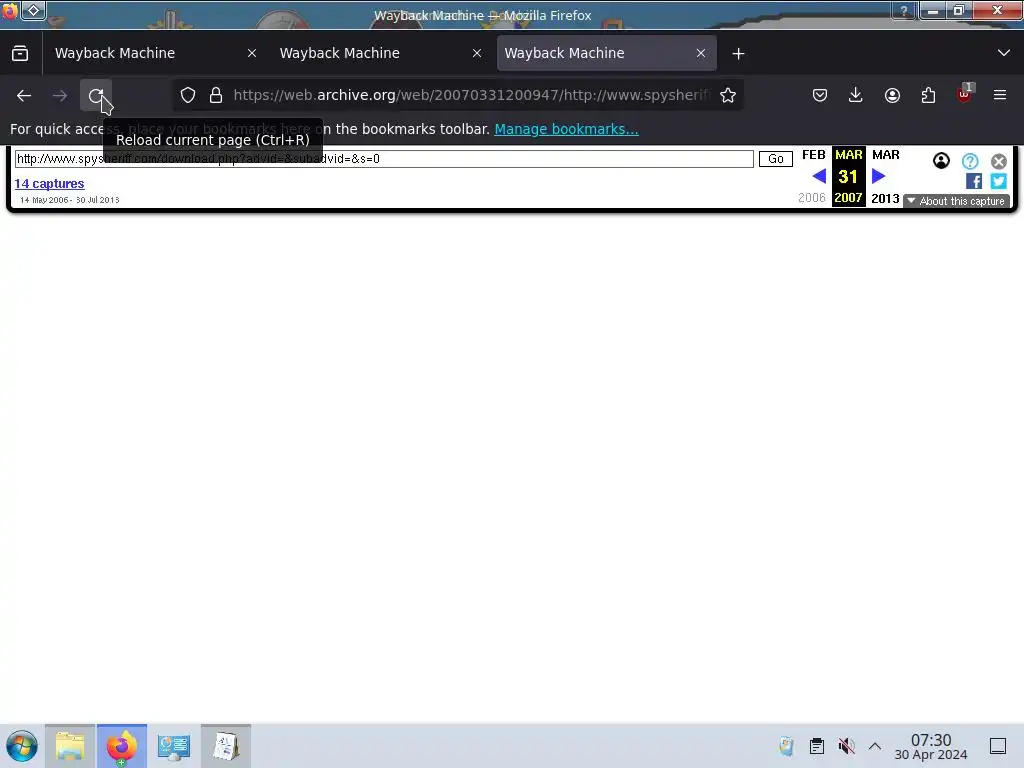Click the browser address bar URL

(x=472, y=95)
